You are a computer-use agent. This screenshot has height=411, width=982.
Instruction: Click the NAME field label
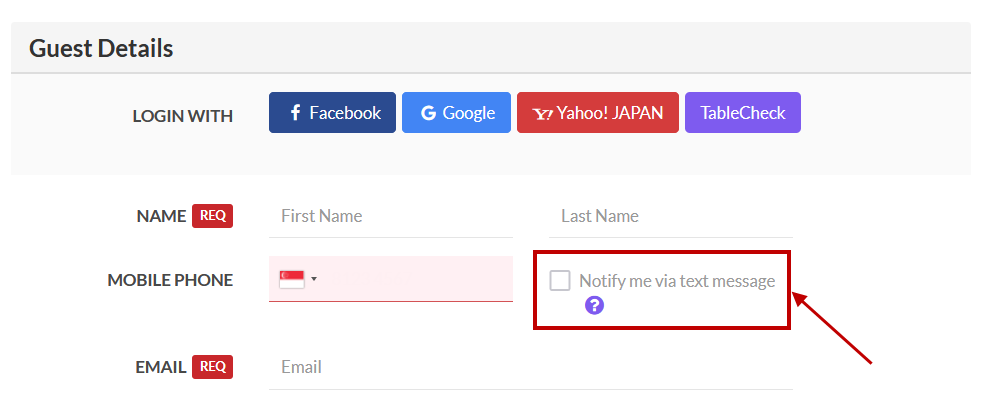(161, 216)
